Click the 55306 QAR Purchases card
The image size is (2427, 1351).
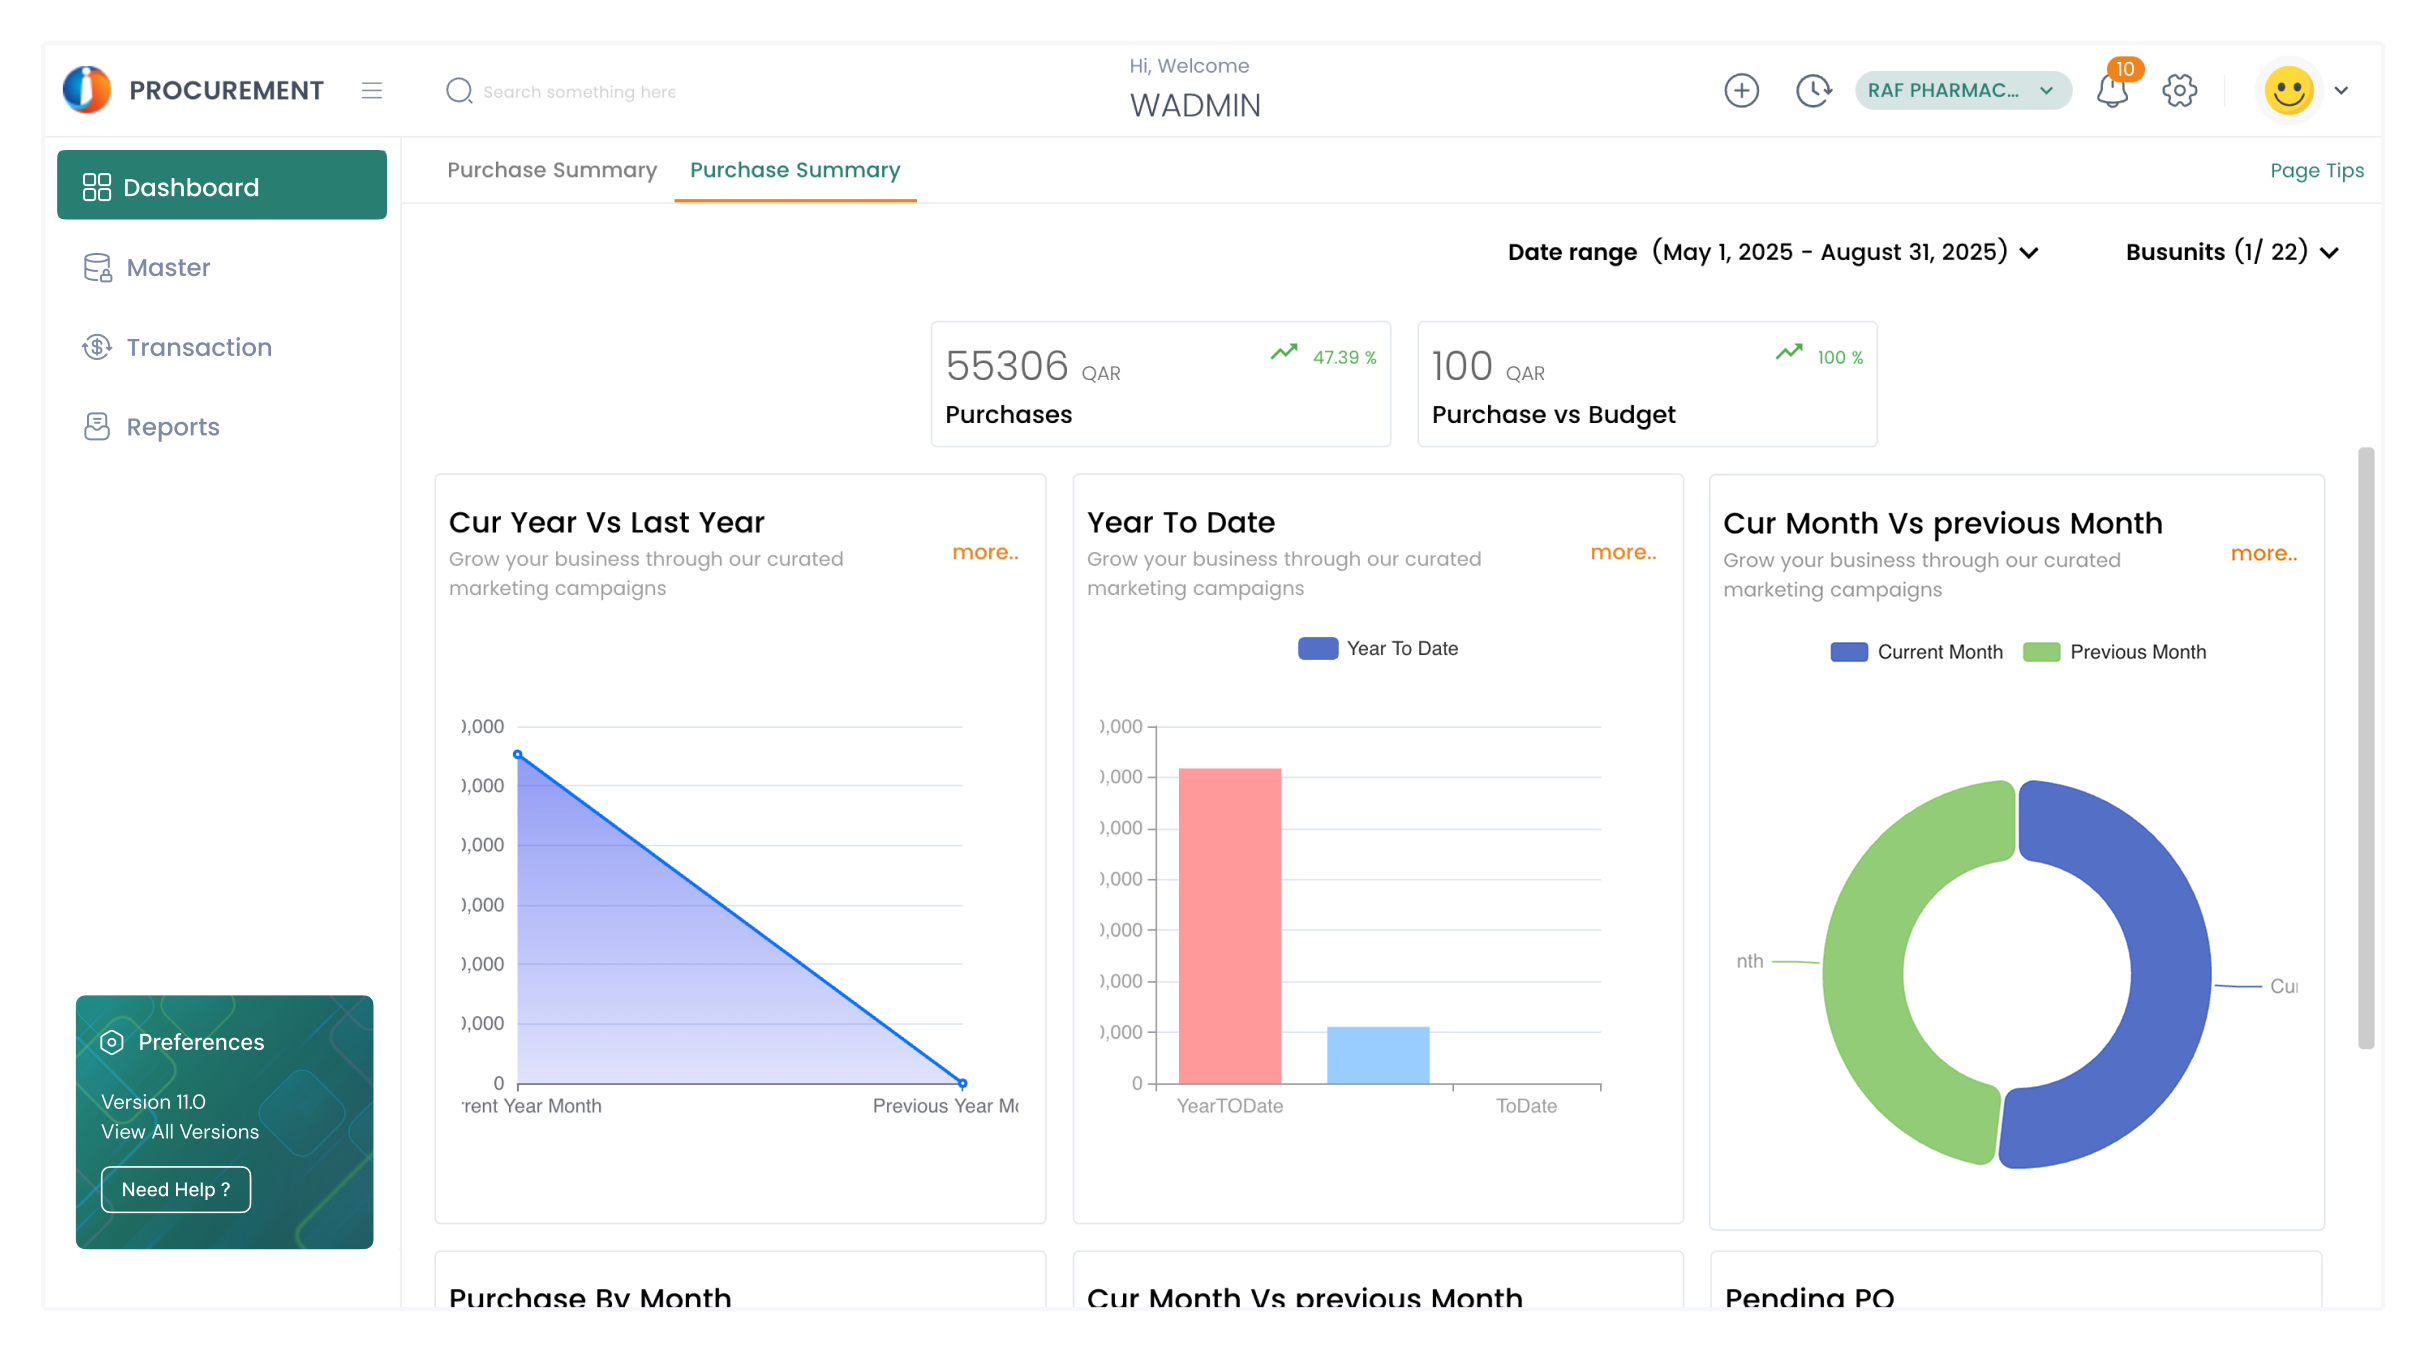1160,384
